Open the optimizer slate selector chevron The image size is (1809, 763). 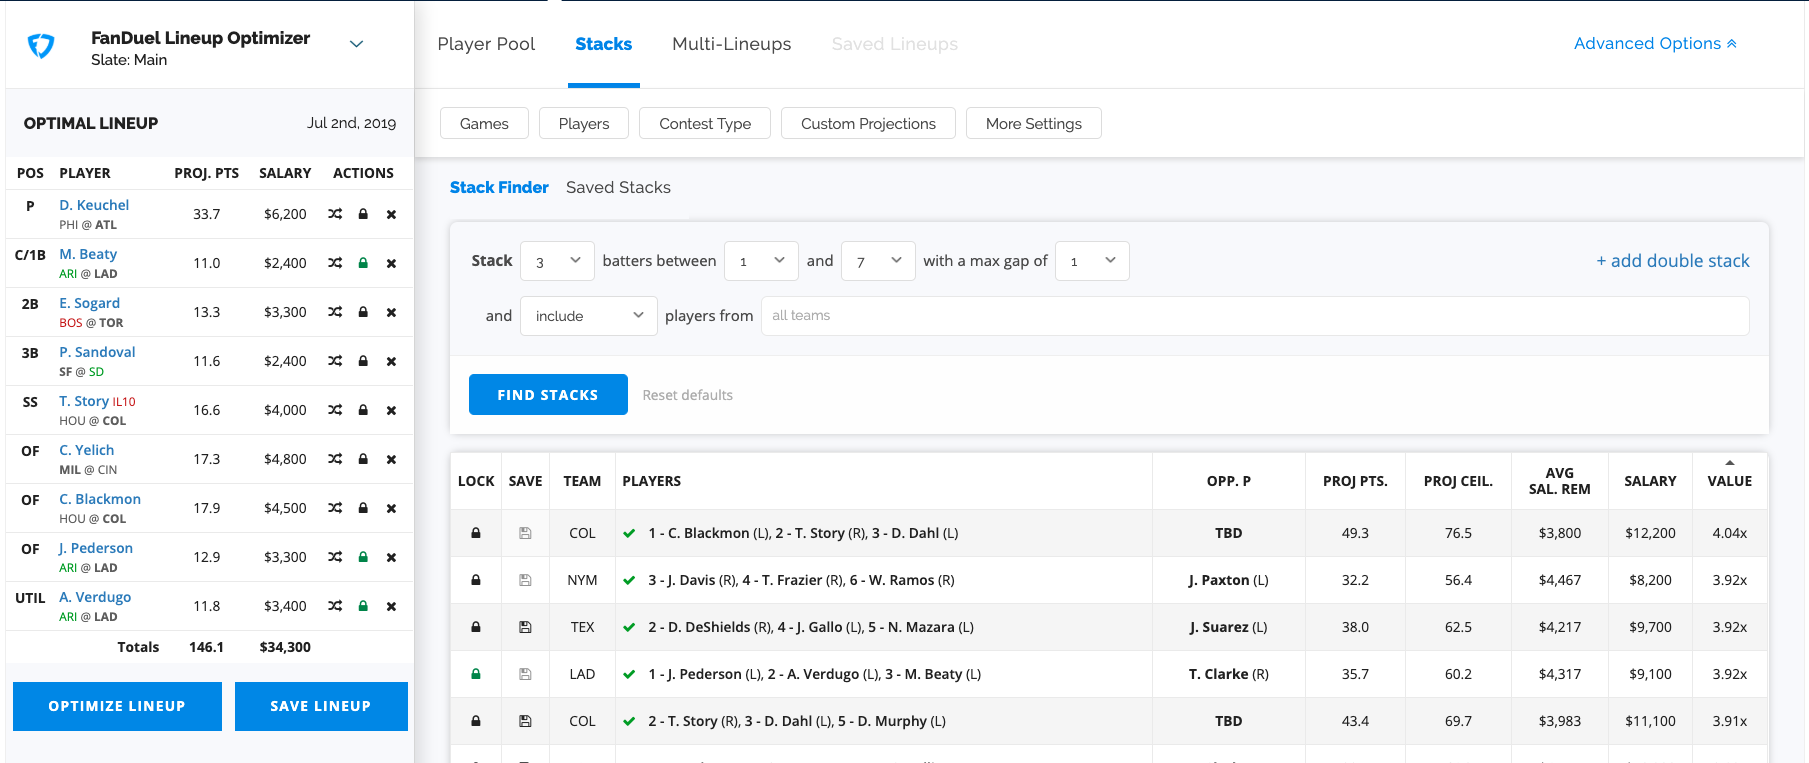(x=356, y=44)
